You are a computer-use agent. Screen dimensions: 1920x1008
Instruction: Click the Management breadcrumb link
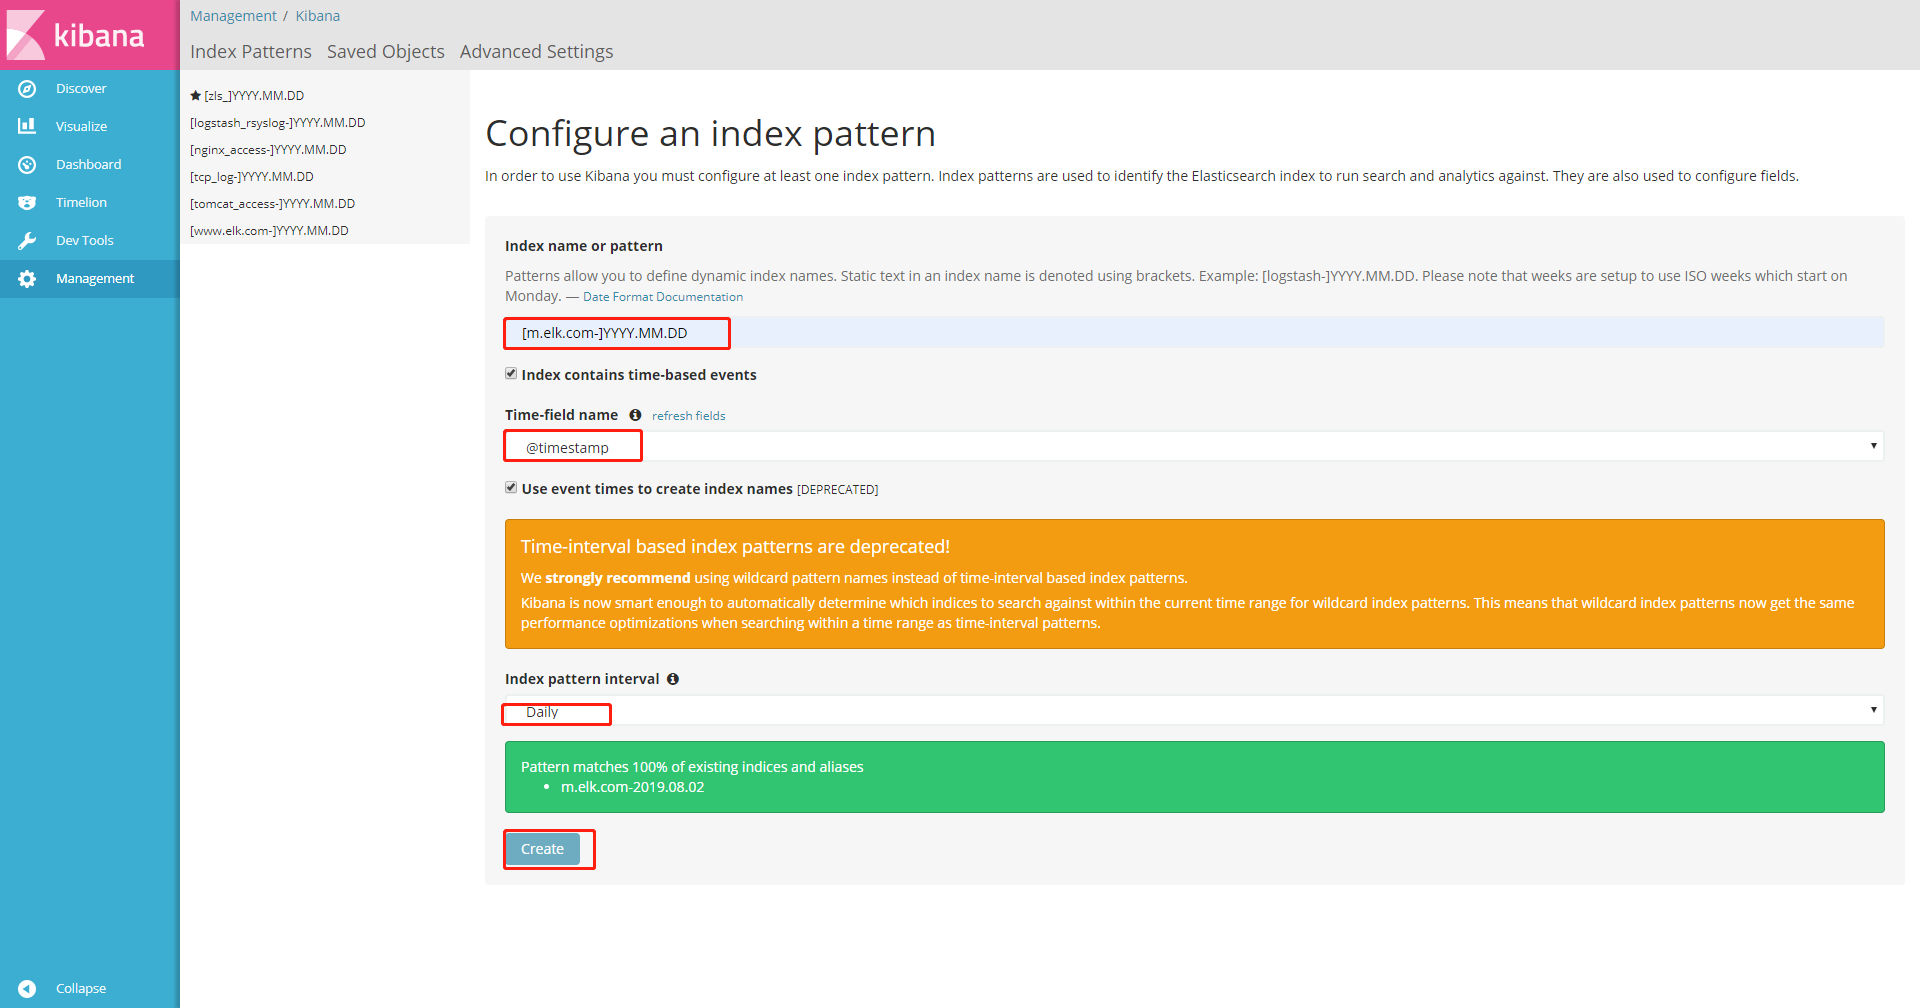pos(233,16)
